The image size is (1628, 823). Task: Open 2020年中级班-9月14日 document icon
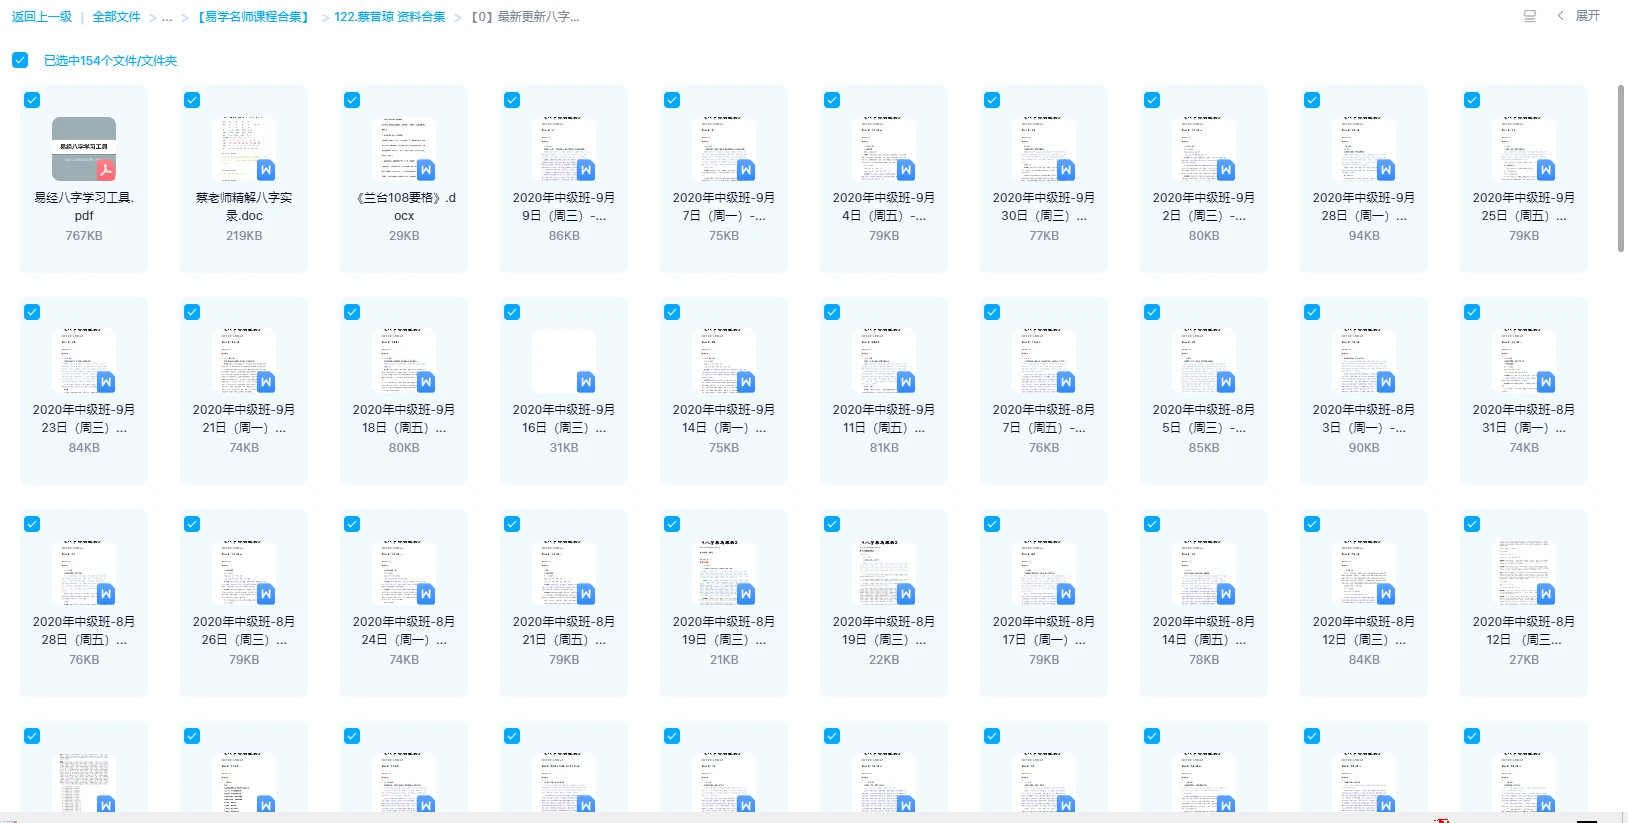[x=724, y=361]
